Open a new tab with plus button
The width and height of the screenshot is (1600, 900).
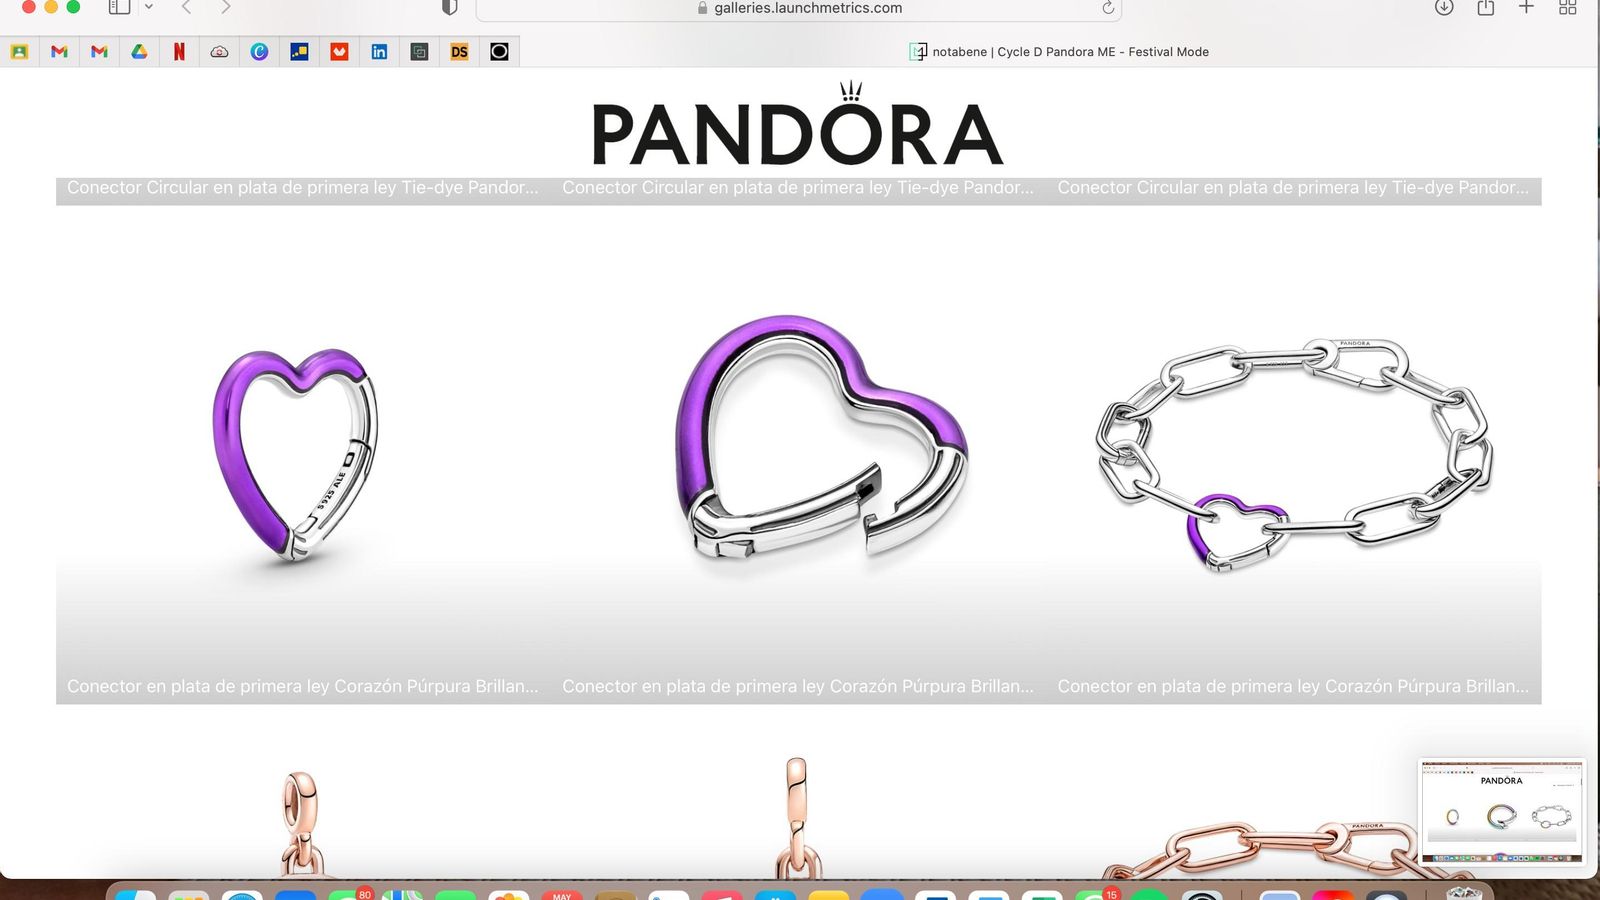pyautogui.click(x=1526, y=7)
